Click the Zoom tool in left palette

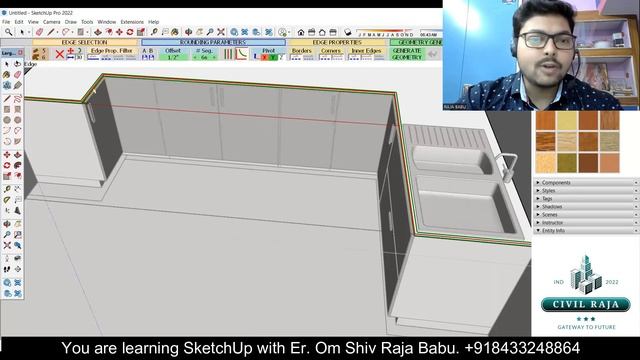coord(7,235)
